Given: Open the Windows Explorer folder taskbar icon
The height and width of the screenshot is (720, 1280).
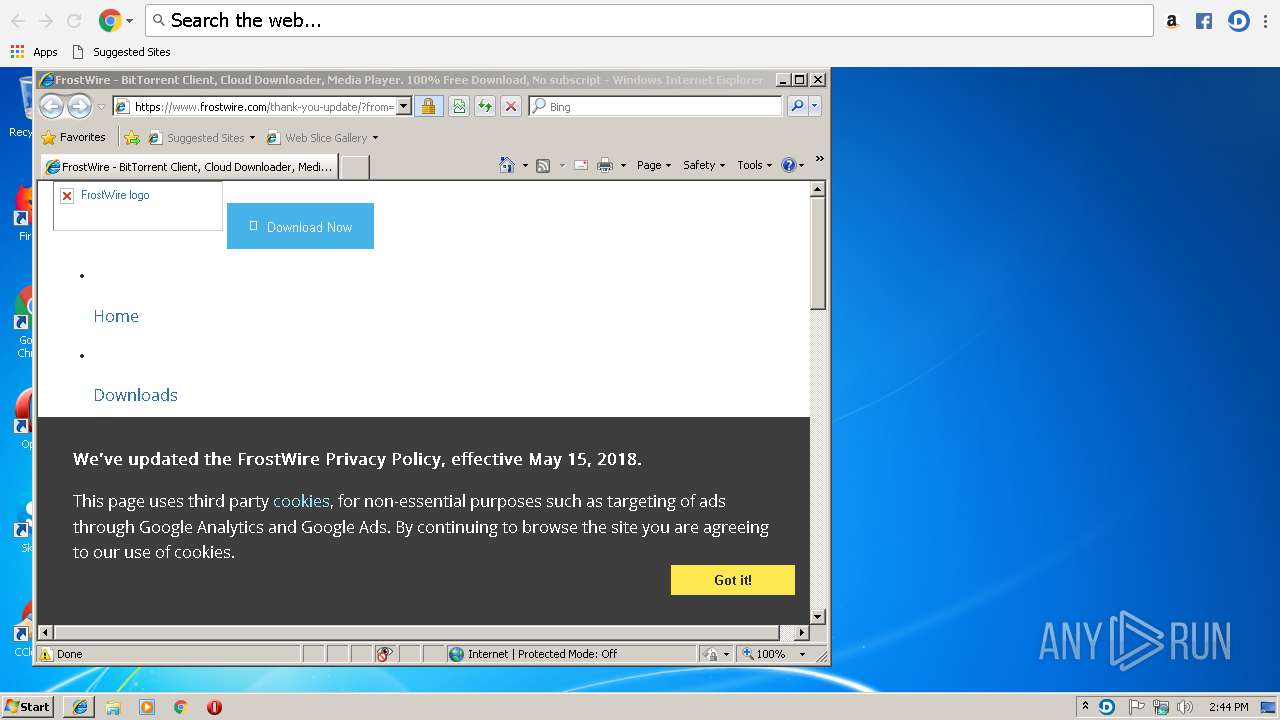Looking at the screenshot, I should pyautogui.click(x=113, y=707).
